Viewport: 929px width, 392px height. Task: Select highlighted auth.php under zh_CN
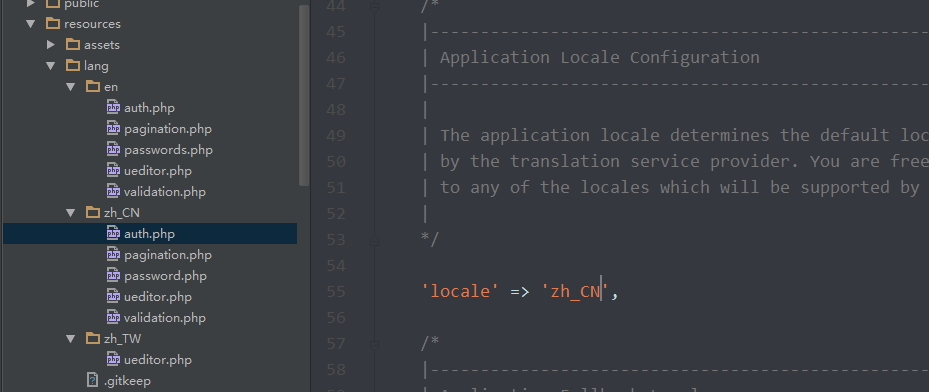pos(150,233)
